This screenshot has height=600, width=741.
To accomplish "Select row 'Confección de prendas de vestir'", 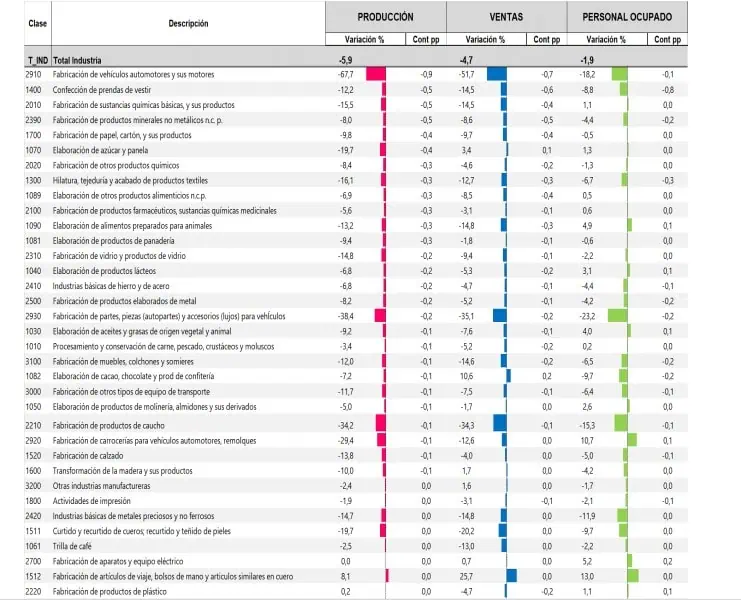I will pos(356,90).
